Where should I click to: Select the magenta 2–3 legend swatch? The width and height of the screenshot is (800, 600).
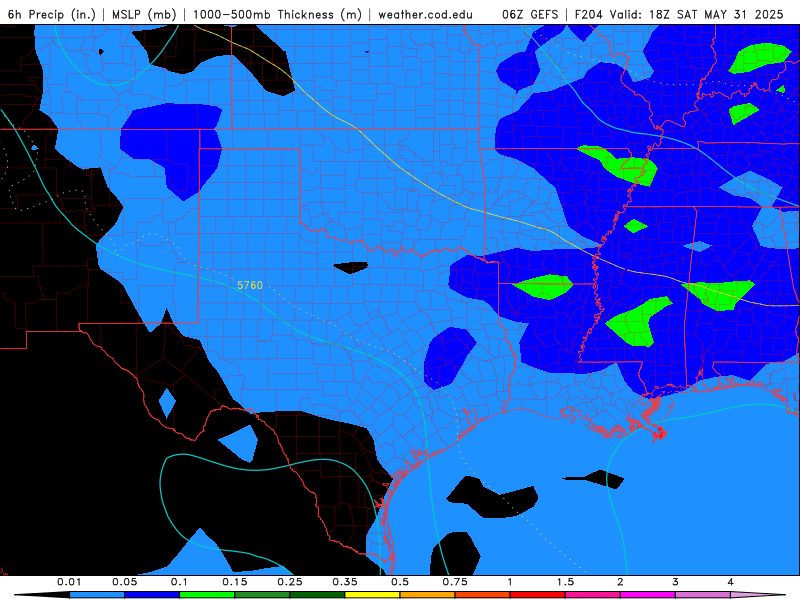[x=648, y=595]
